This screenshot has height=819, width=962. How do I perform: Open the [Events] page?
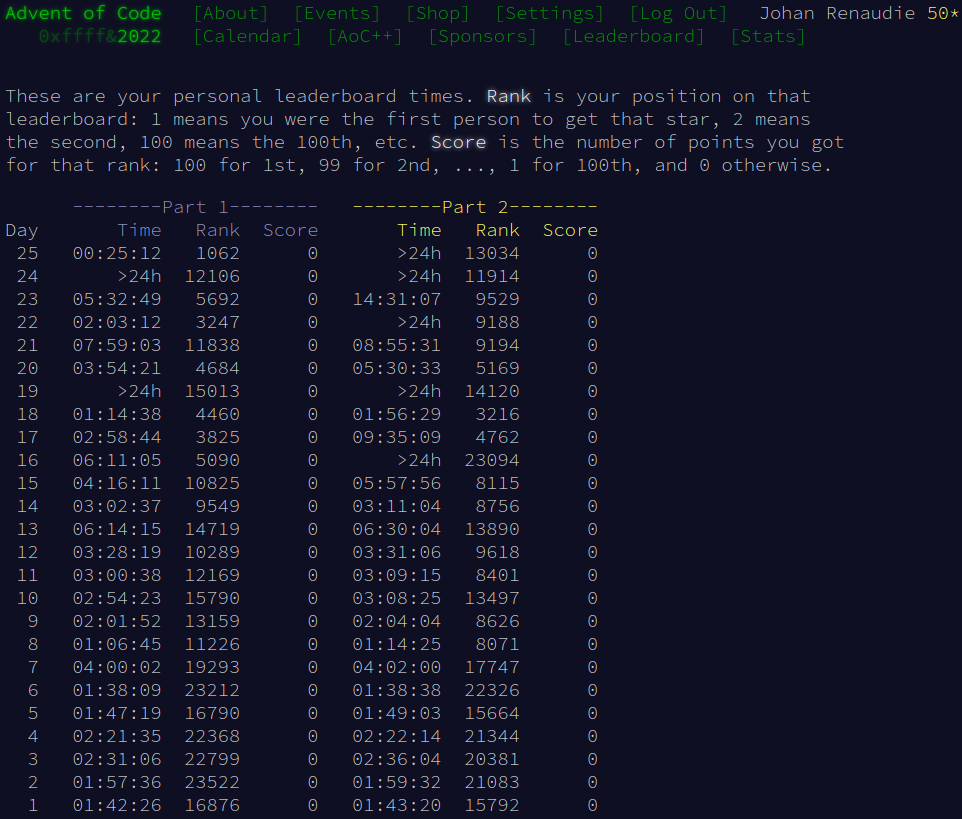[337, 13]
